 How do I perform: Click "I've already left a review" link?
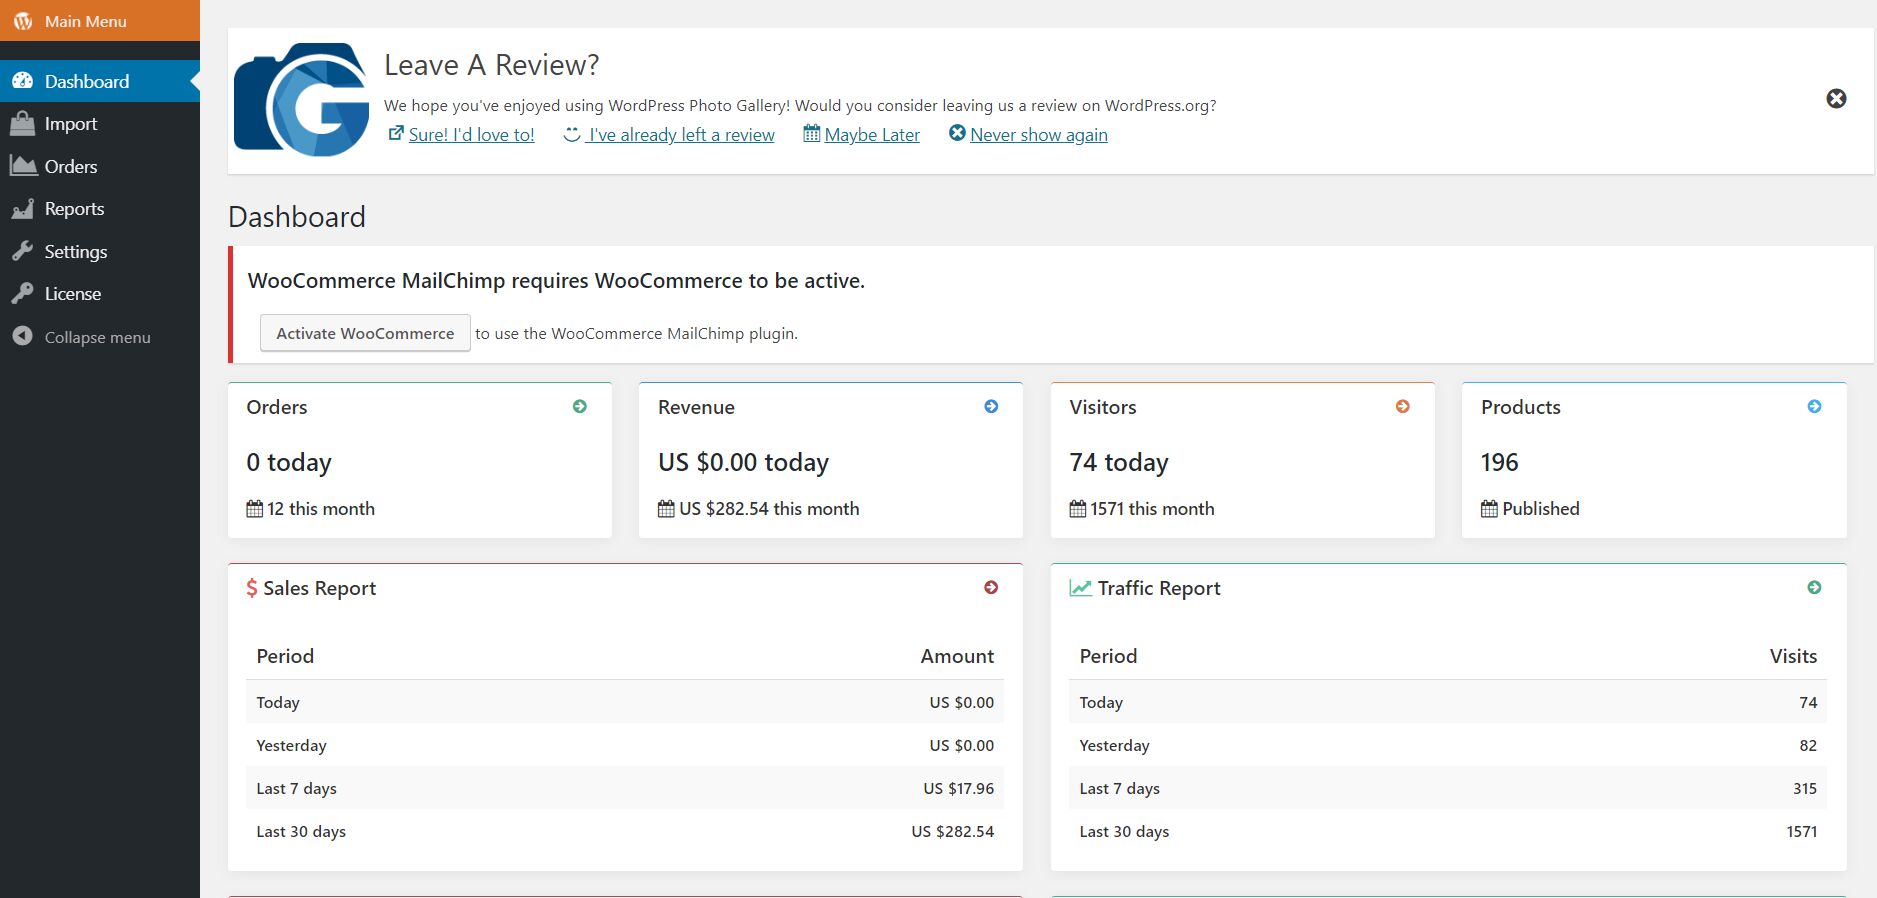pos(681,135)
